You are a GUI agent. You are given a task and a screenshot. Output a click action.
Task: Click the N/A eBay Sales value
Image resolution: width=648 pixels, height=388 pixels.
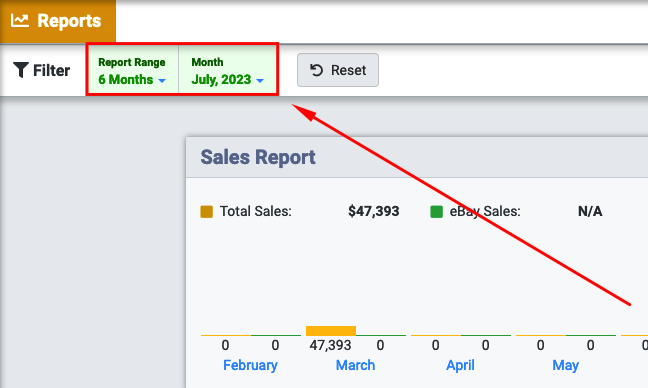[x=590, y=212]
